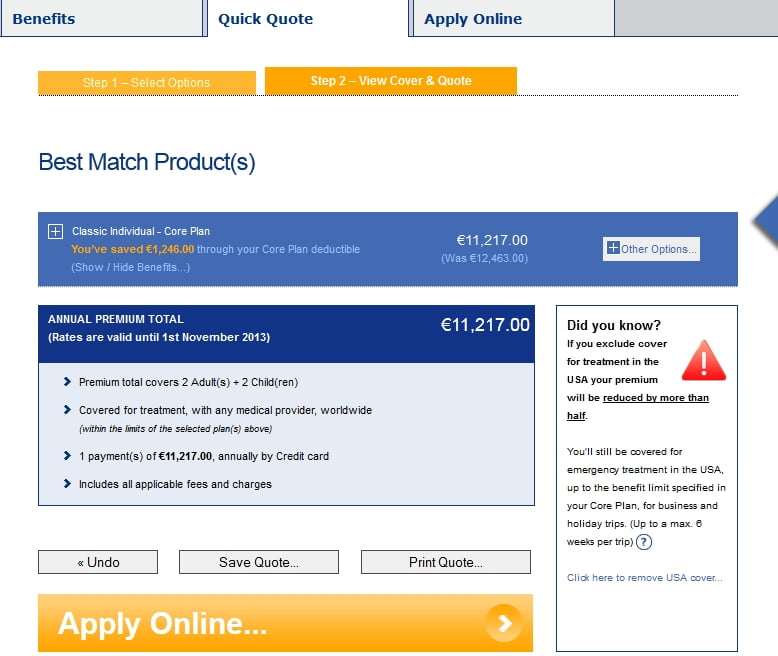Viewport: 778px width, 656px height.
Task: Select Step 2 – View Cover & Quote
Action: coord(391,81)
